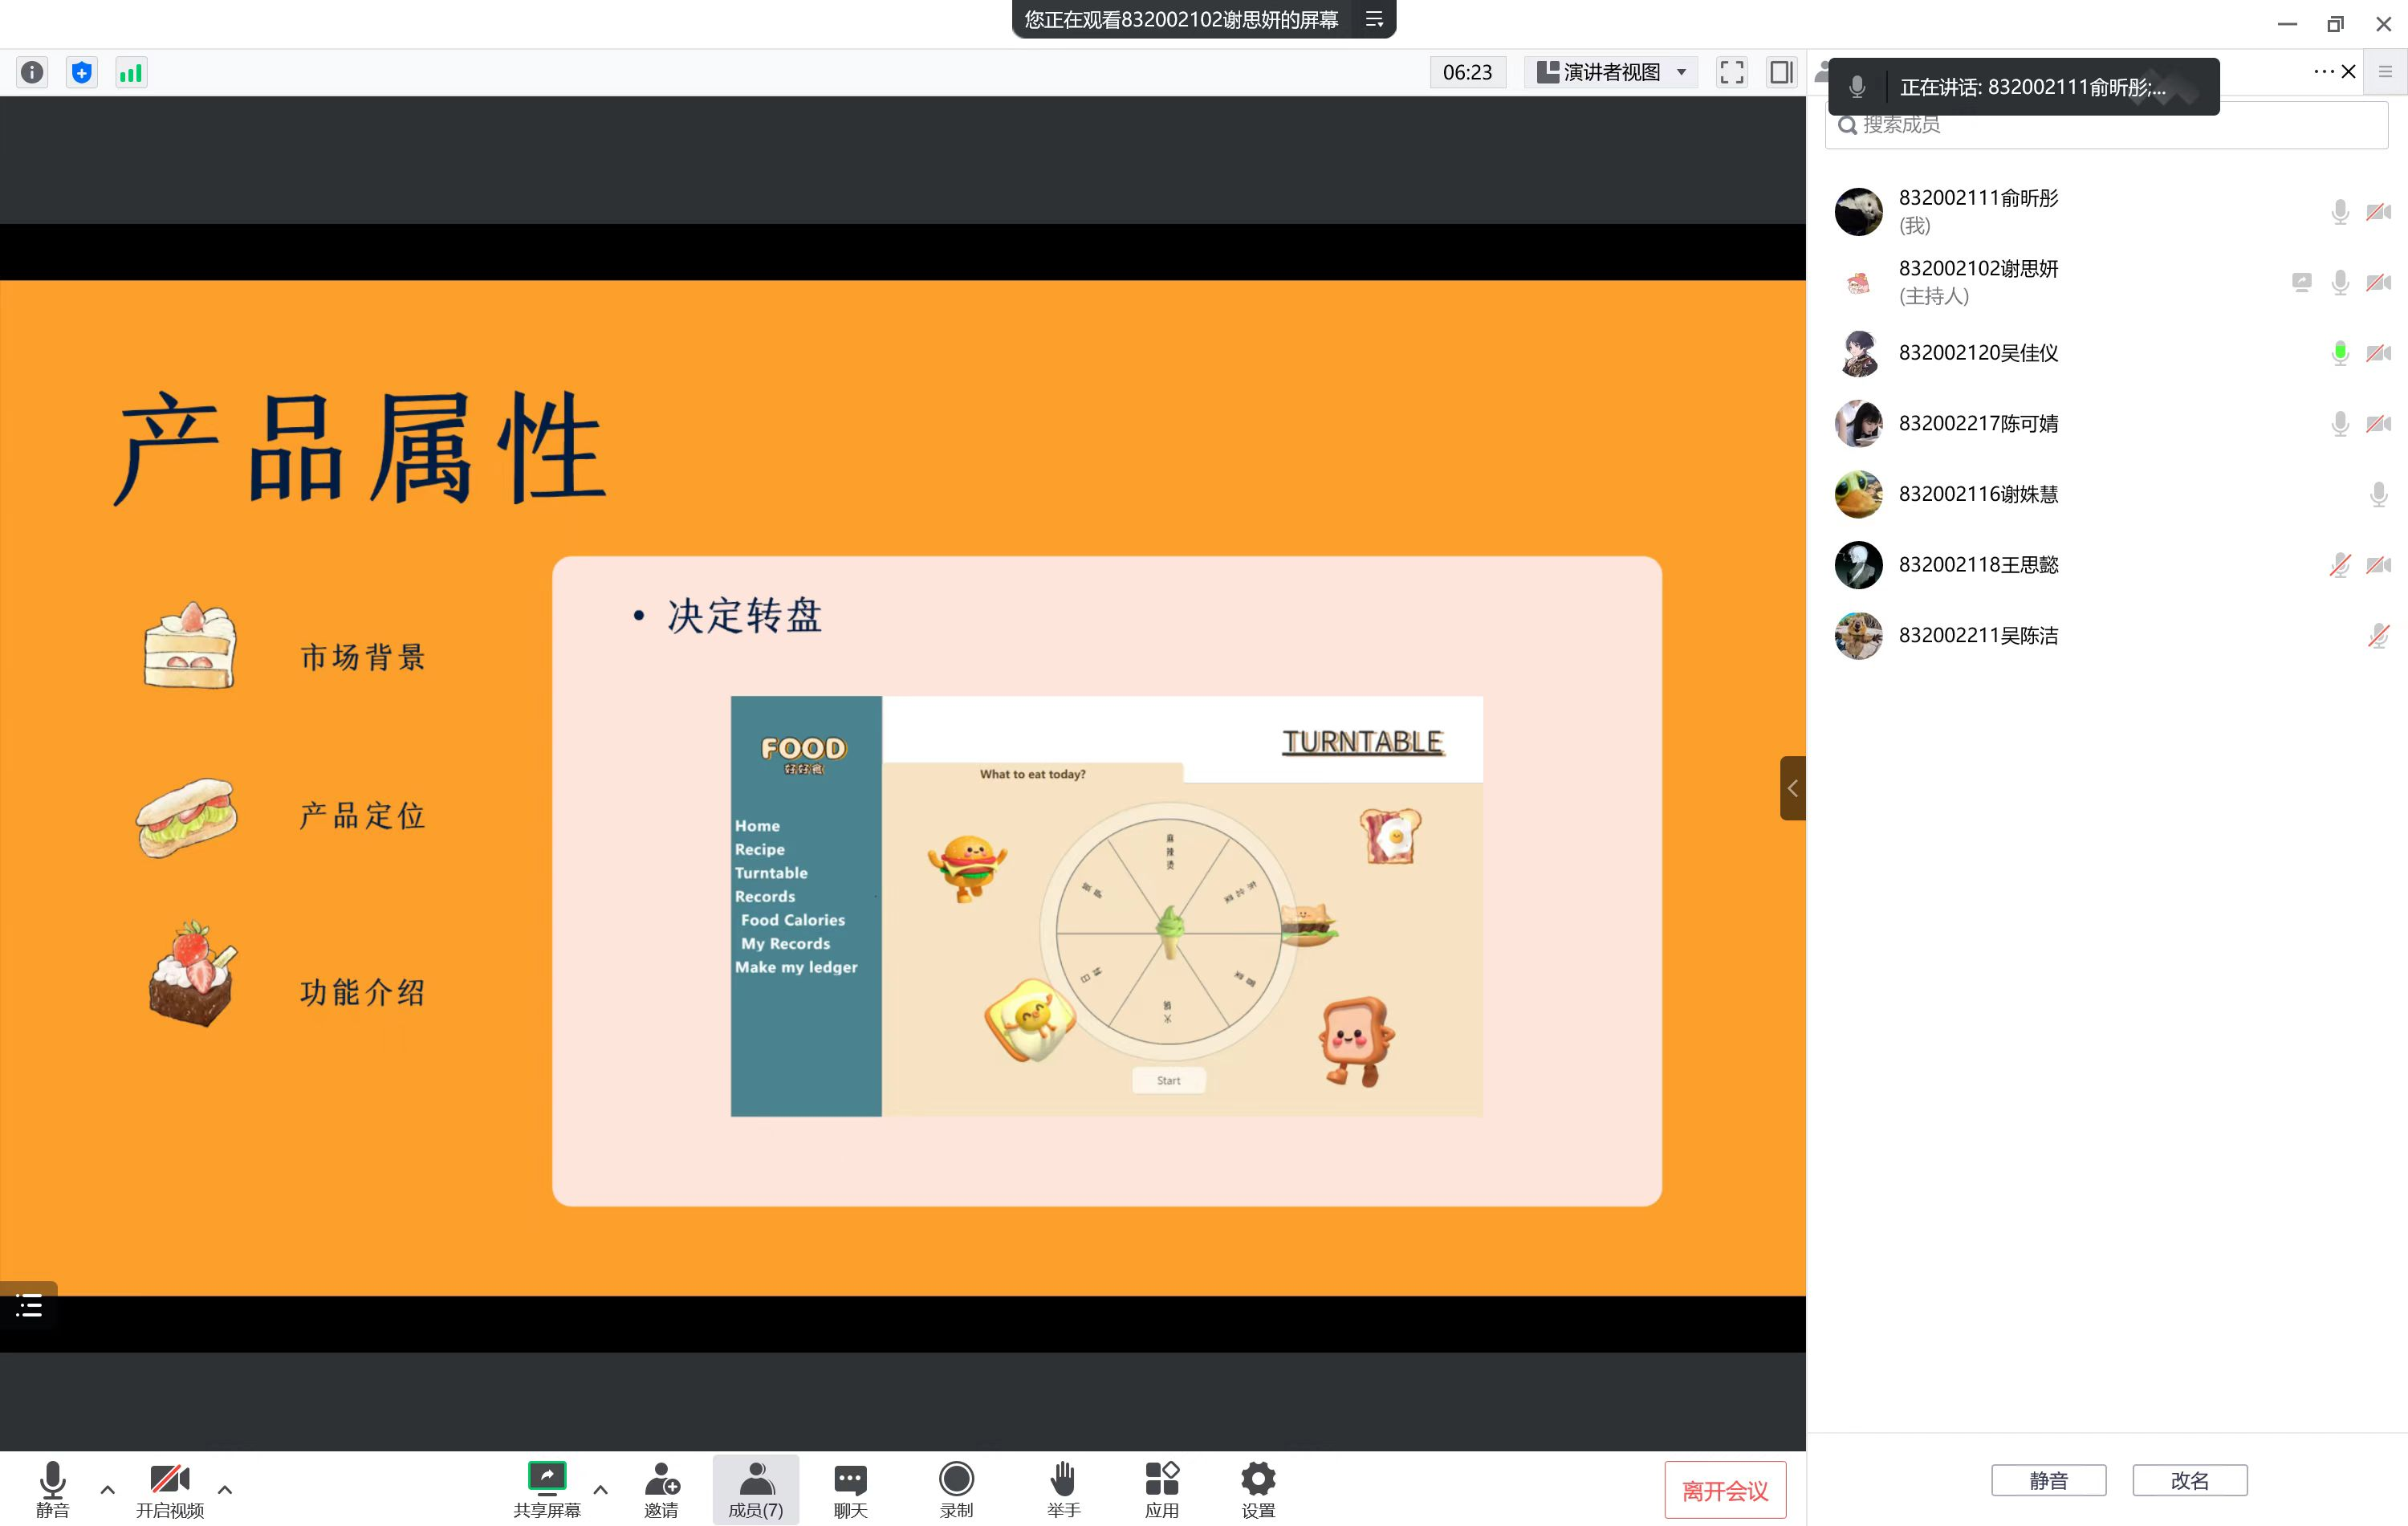Mute my microphone in the toolbar
Viewport: 2408px width, 1526px height.
coord(52,1489)
